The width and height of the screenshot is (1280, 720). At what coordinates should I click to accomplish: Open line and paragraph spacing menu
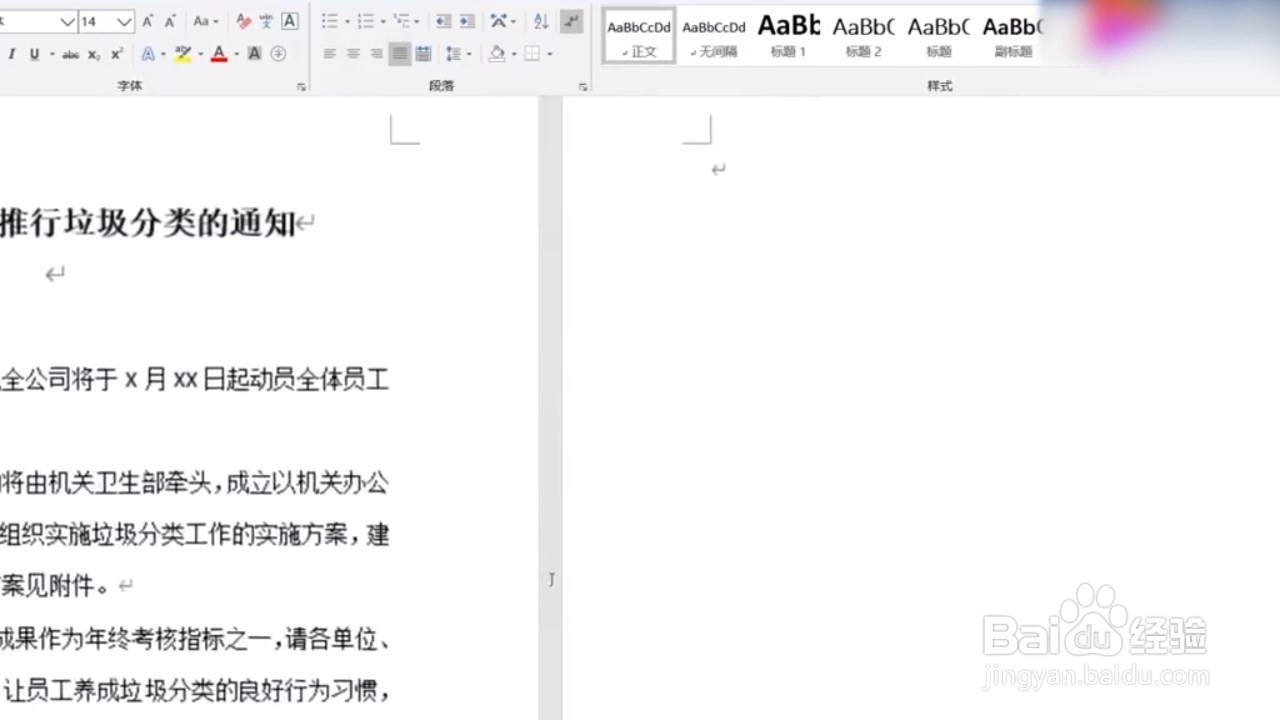point(457,54)
